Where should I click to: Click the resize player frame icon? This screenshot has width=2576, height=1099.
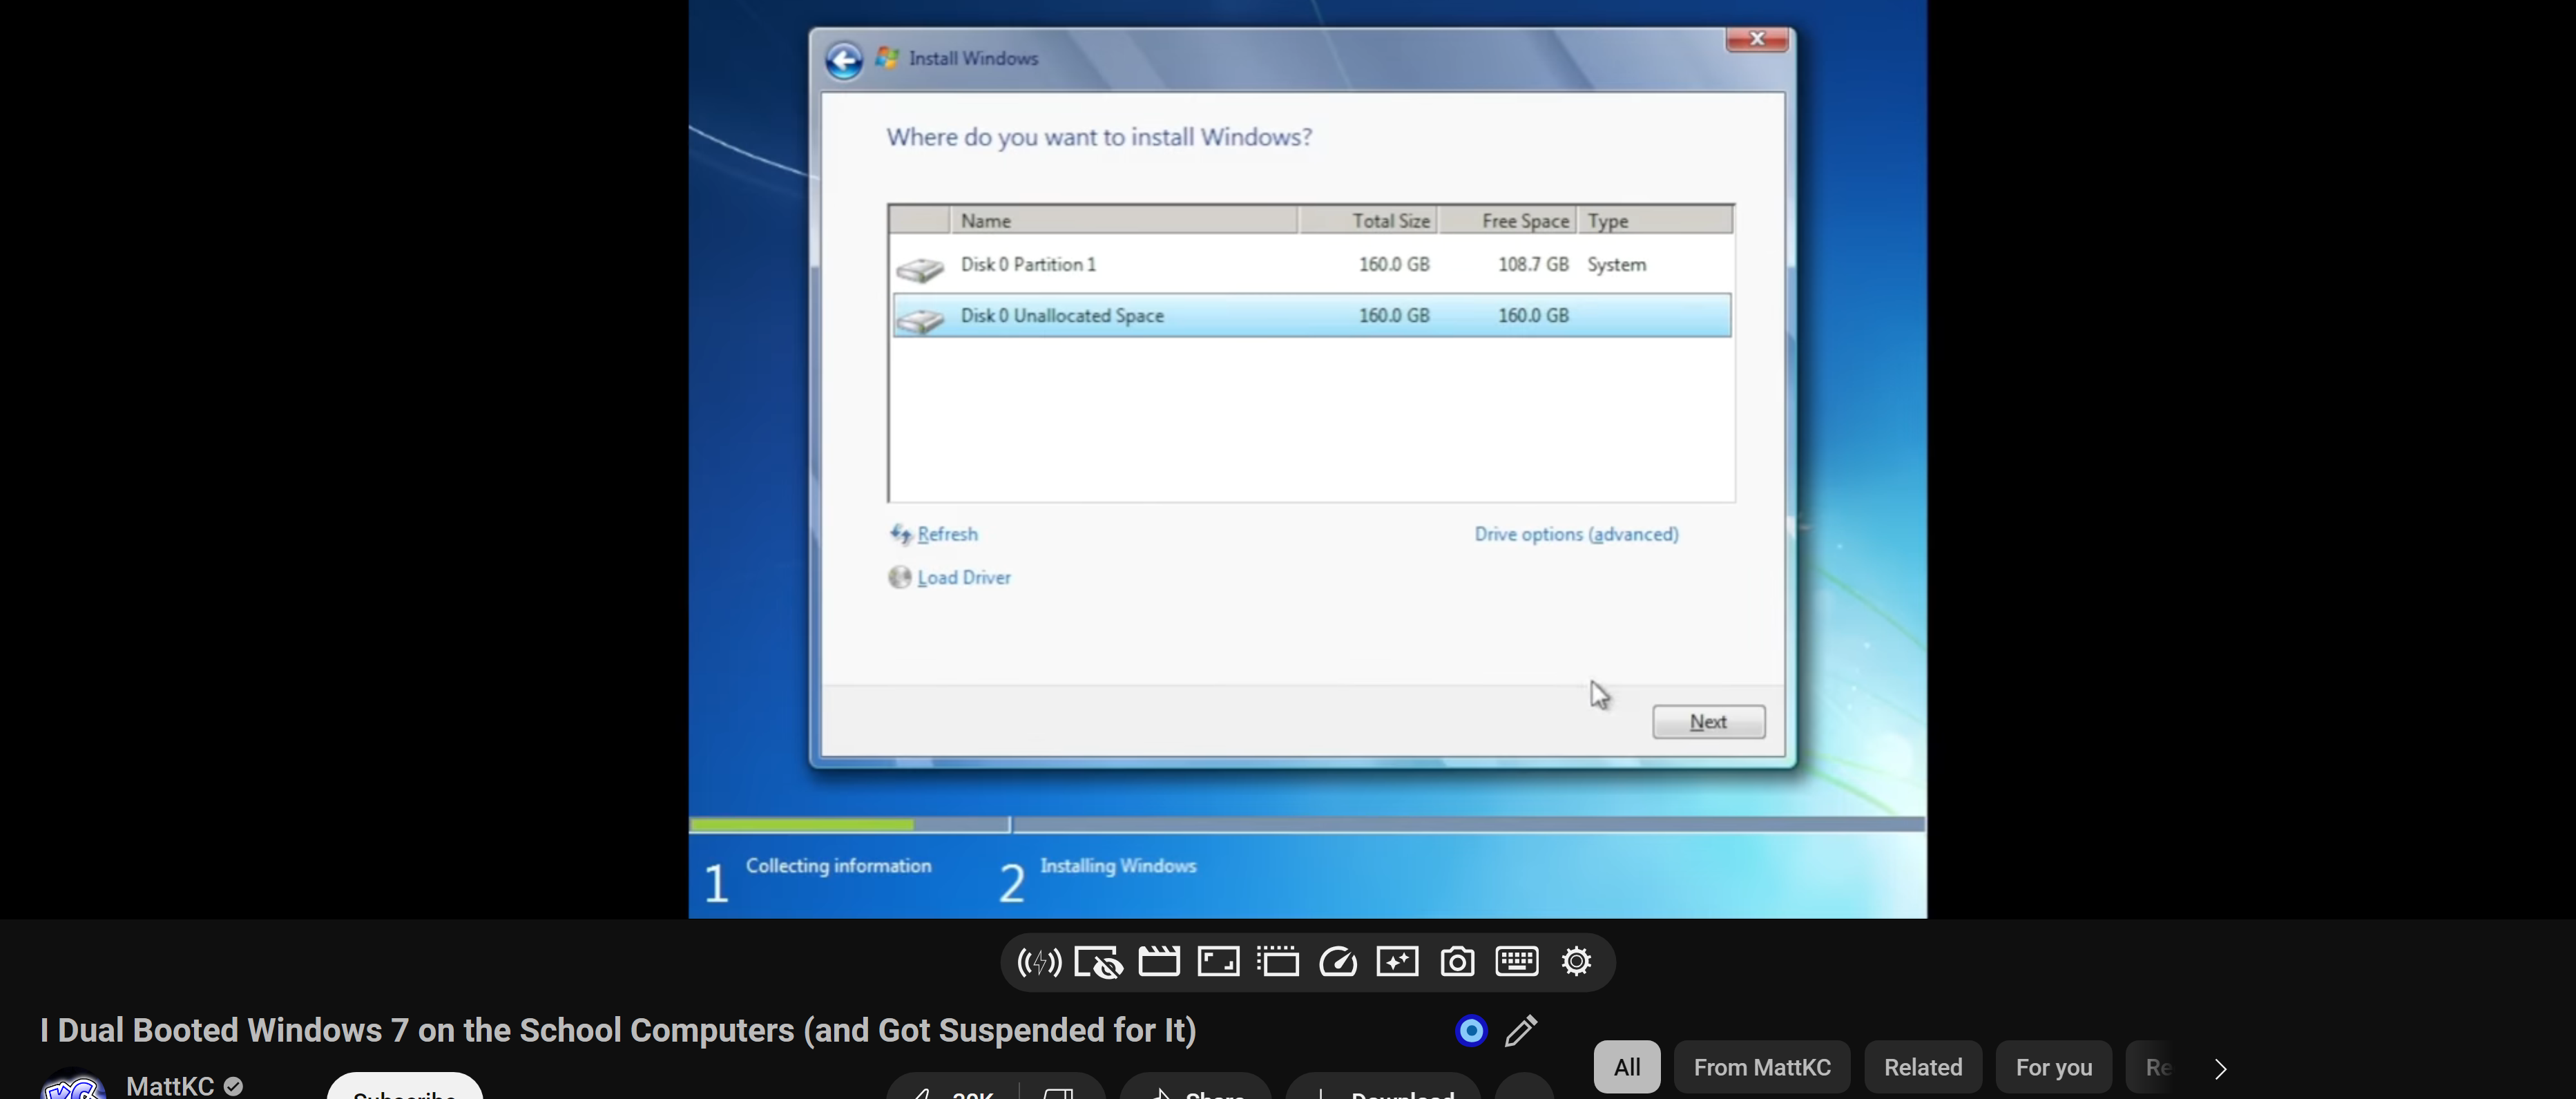point(1218,961)
